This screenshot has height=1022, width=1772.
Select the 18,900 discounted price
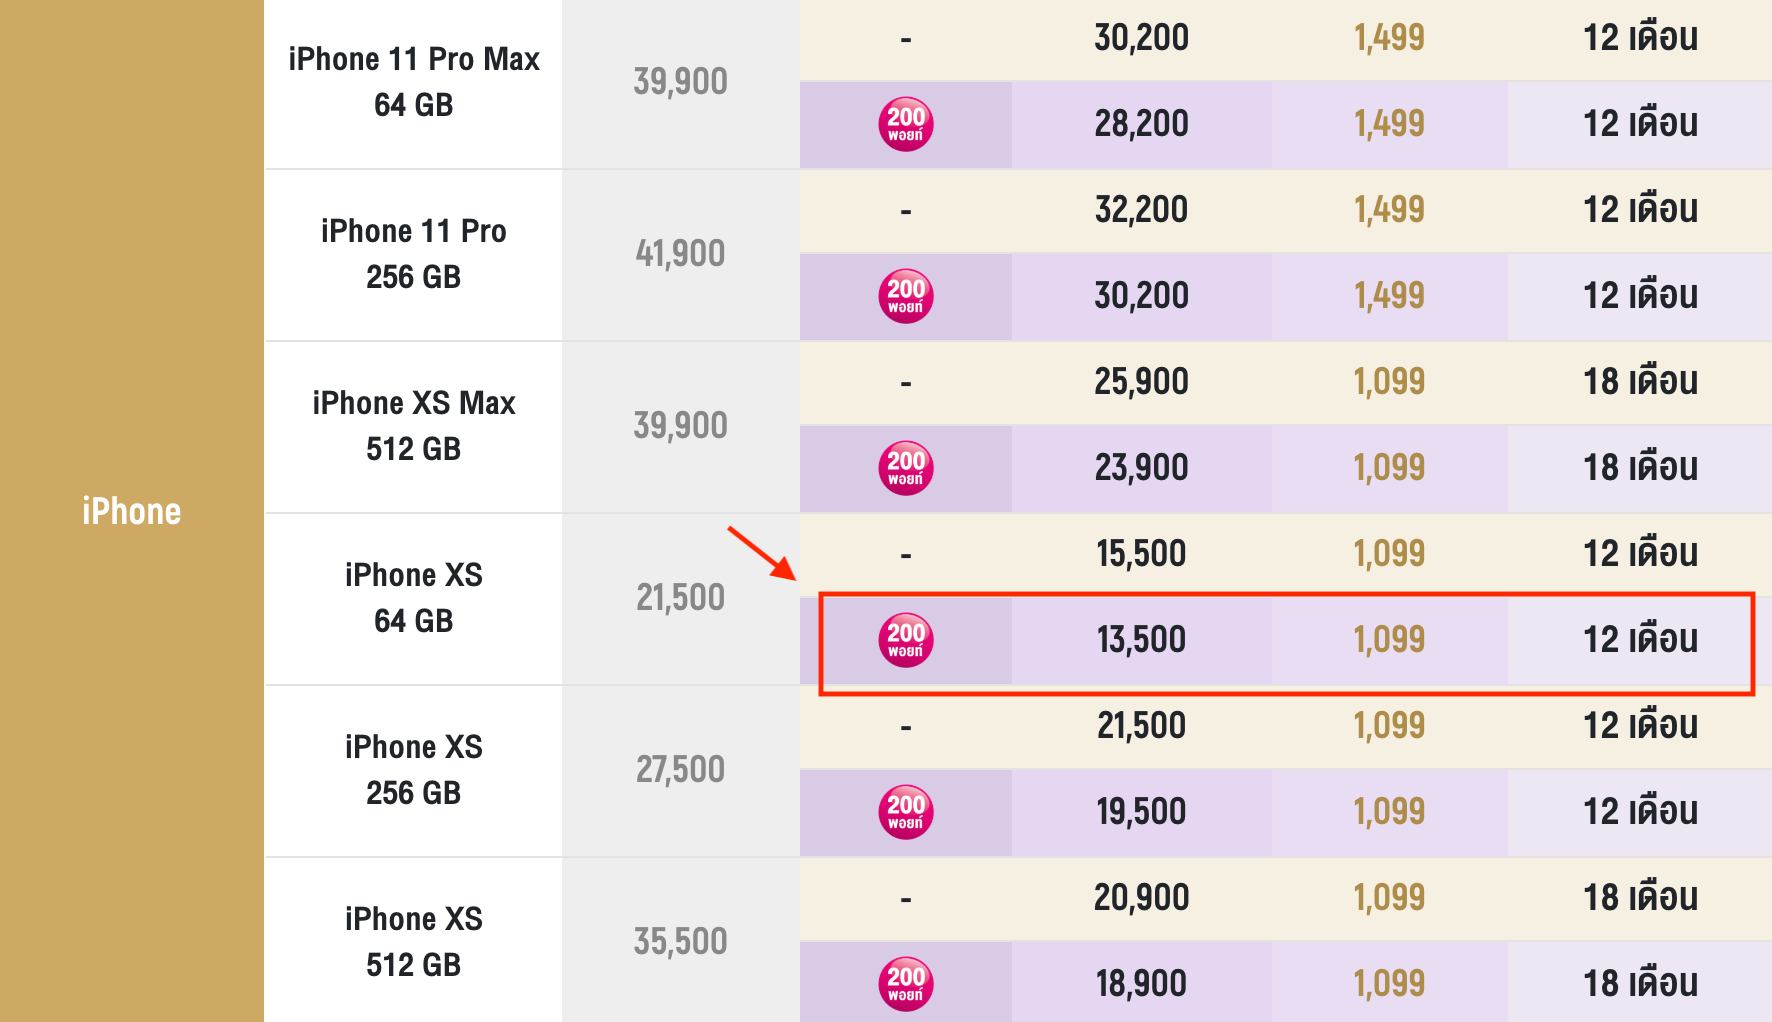pyautogui.click(x=1141, y=985)
